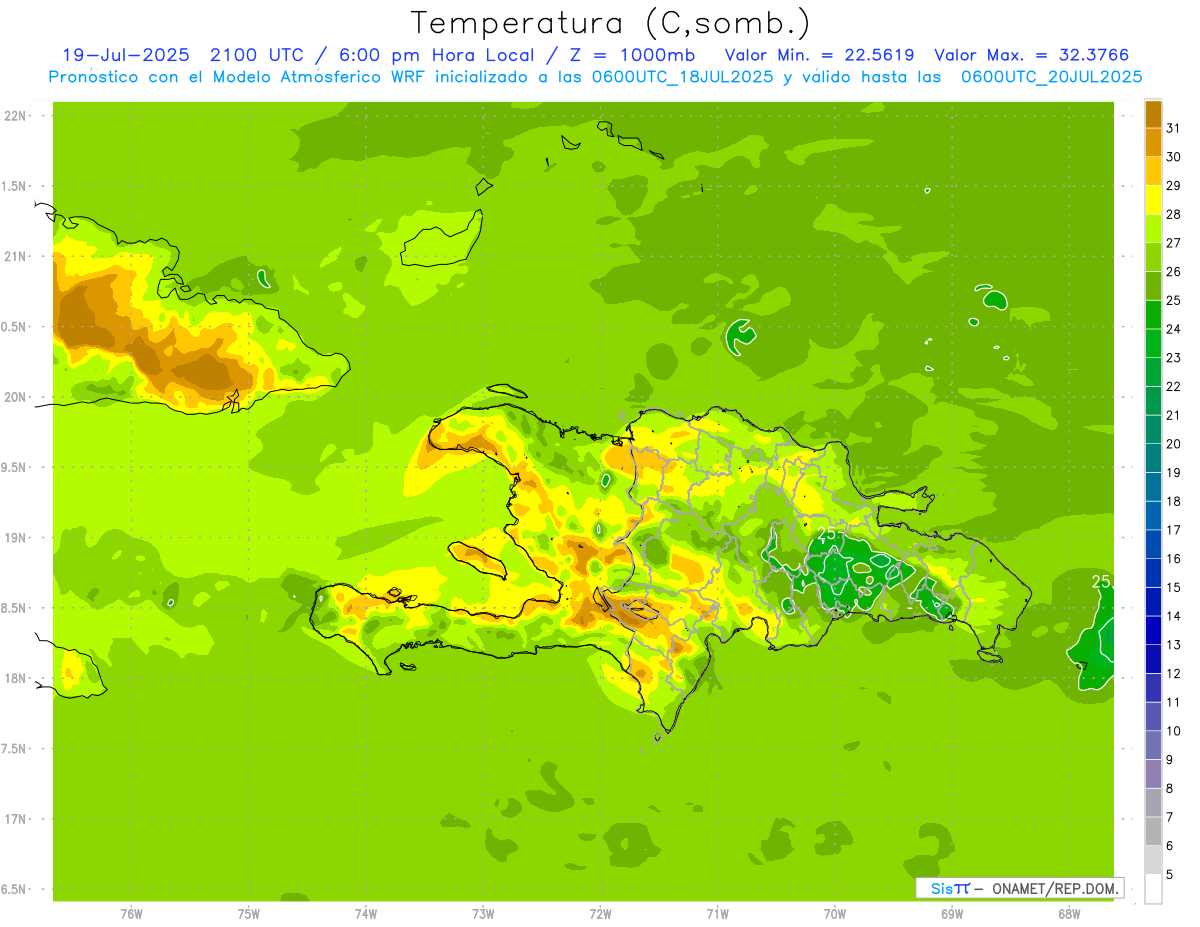Image resolution: width=1200 pixels, height=927 pixels.
Task: Click the "Valor Min. = 22.5619" text
Action: click(x=819, y=55)
